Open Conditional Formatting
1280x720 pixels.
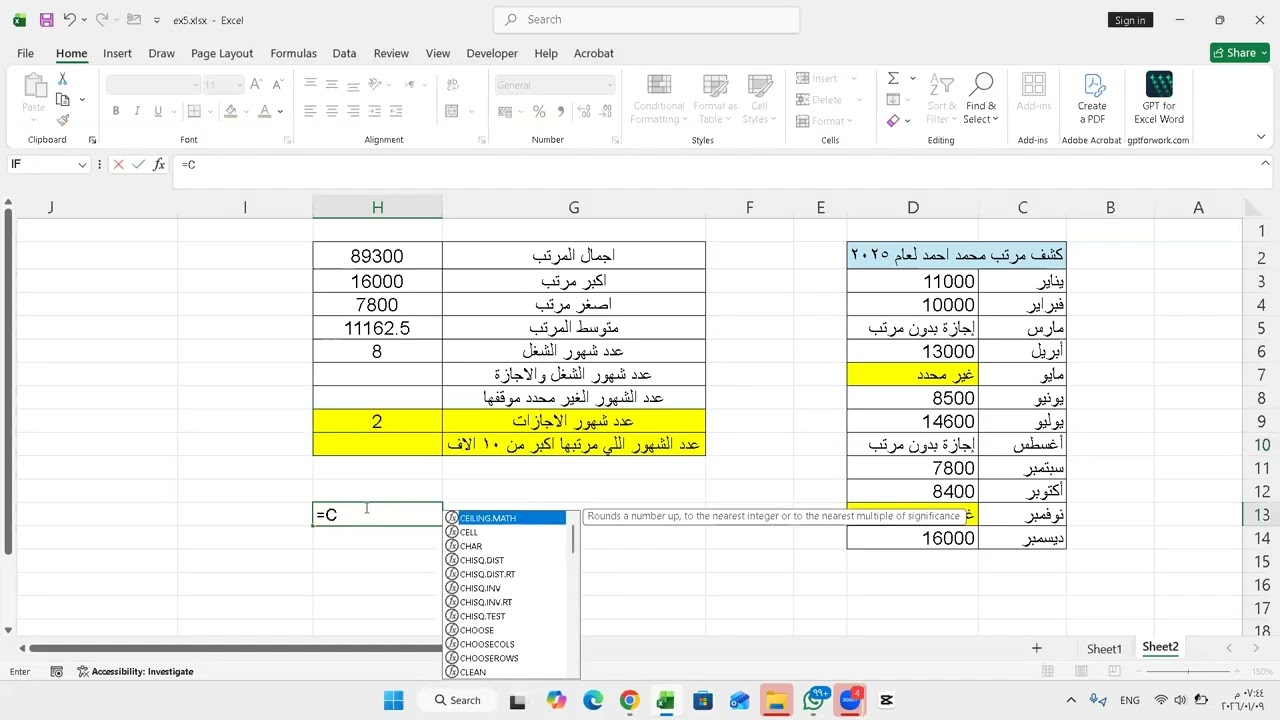coord(659,99)
